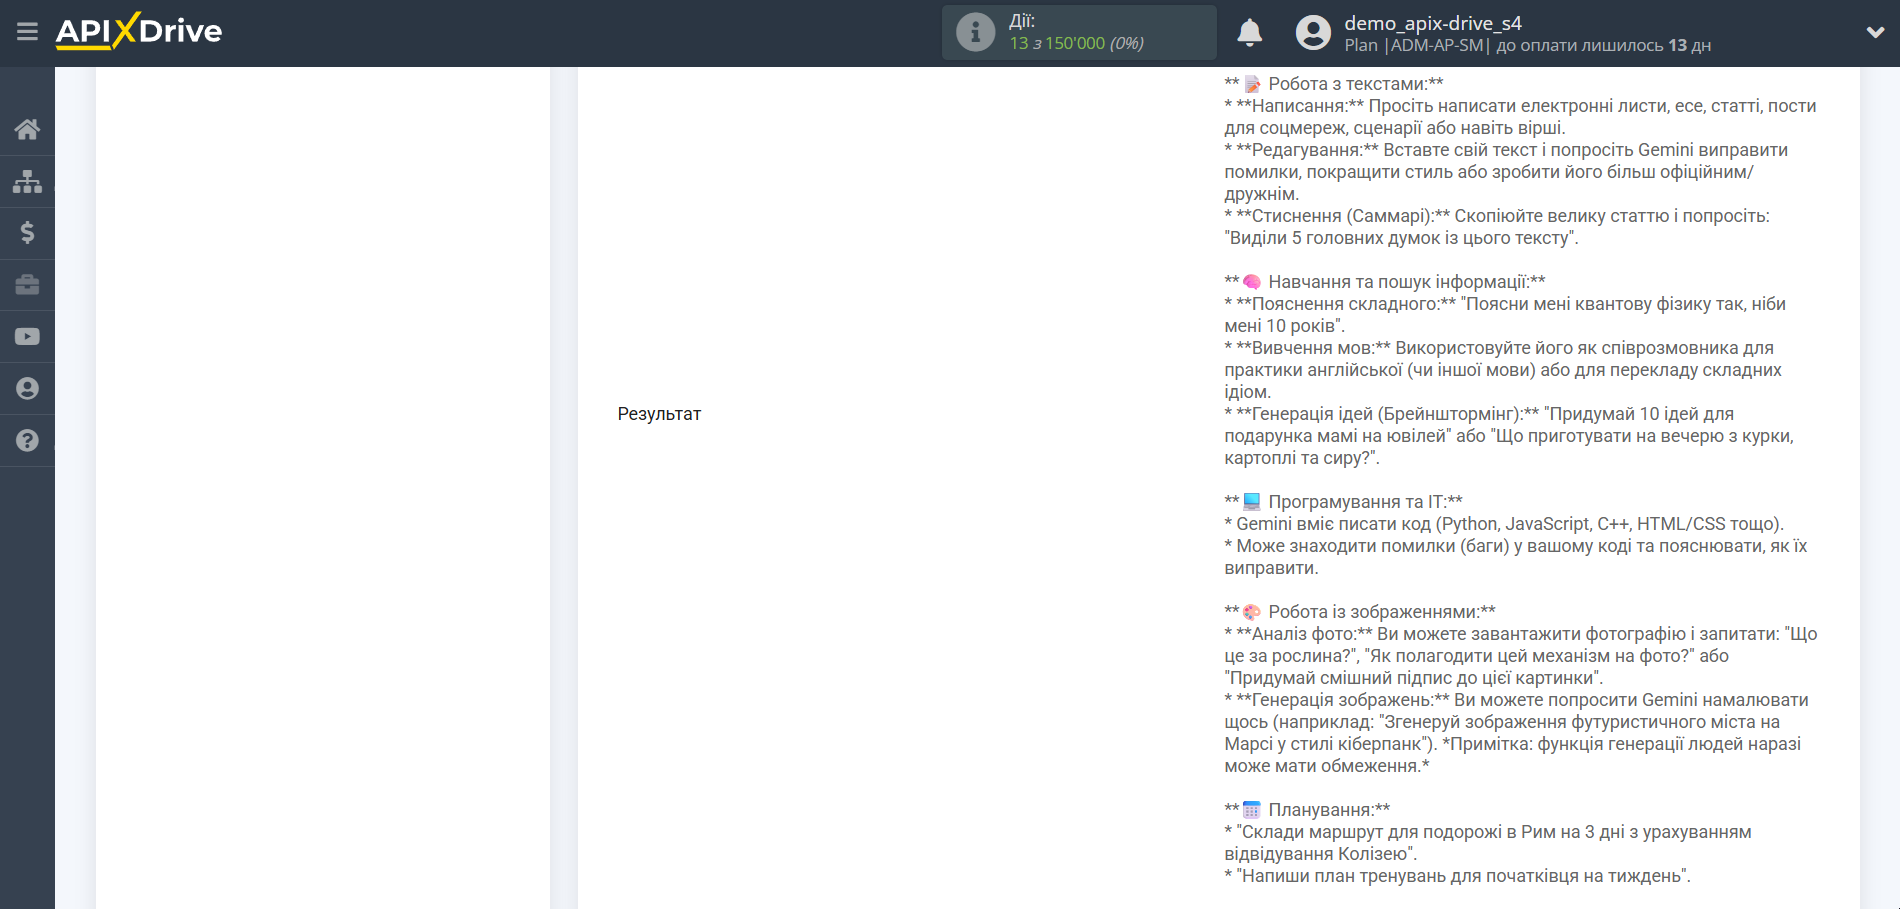The image size is (1900, 909).
Task: Click the user avatar in header
Action: coord(1313,33)
